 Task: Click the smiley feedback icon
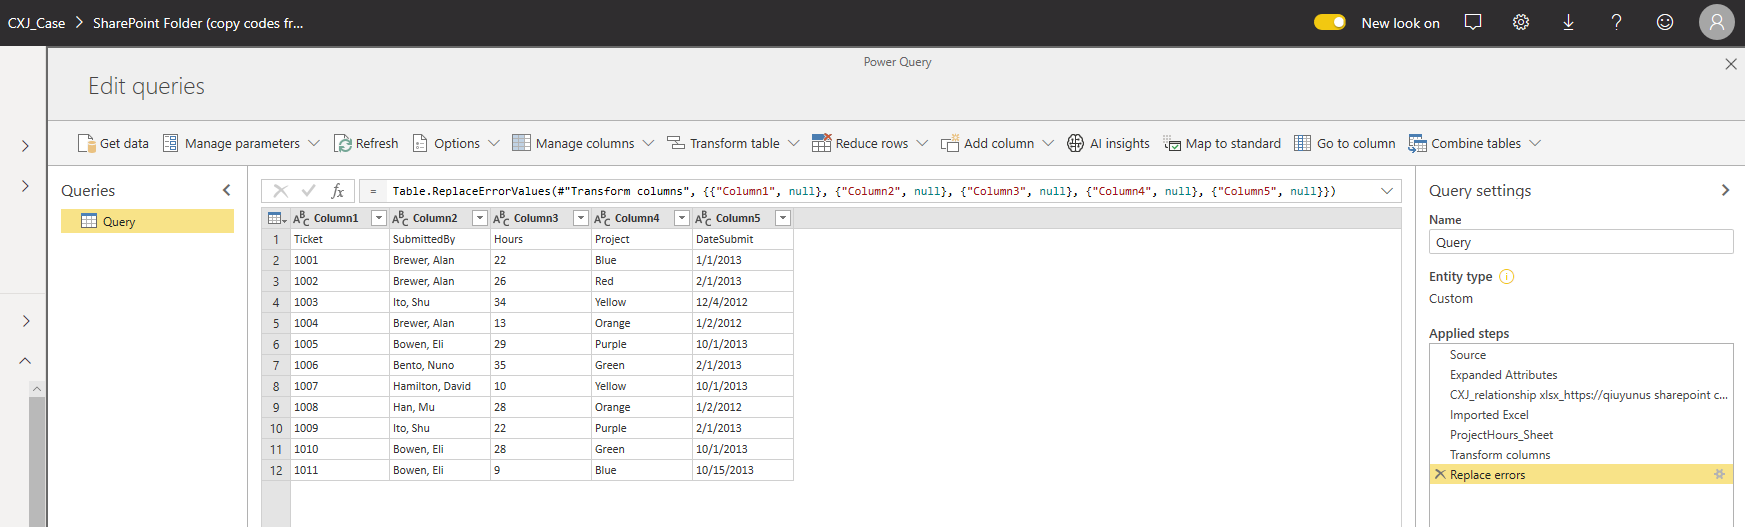point(1665,22)
